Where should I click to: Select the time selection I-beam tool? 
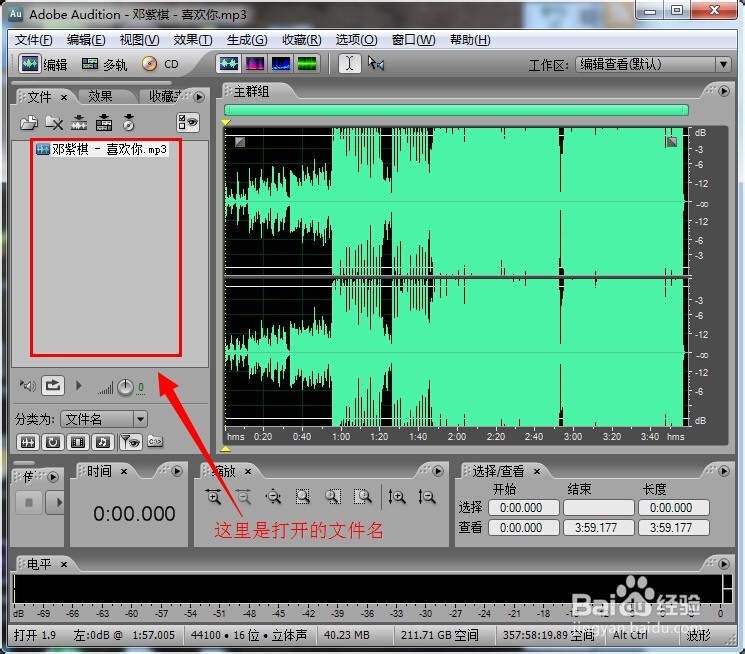click(x=349, y=63)
